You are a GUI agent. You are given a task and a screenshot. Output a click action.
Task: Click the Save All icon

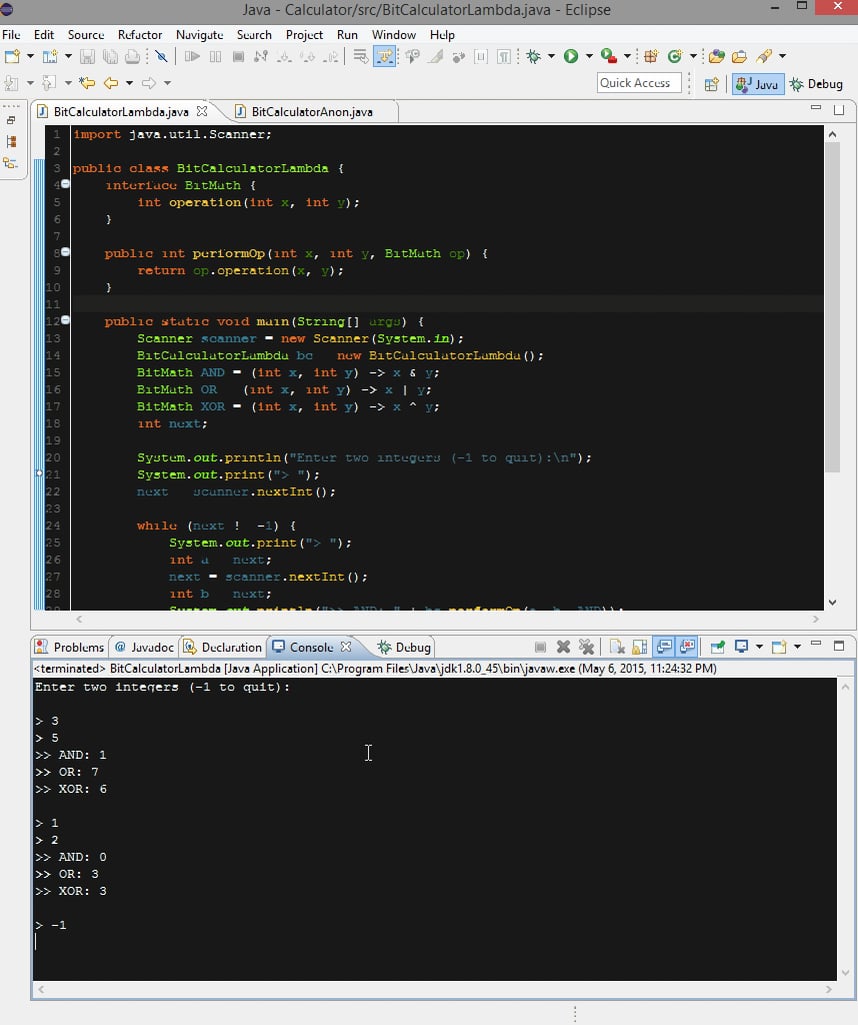tap(110, 57)
